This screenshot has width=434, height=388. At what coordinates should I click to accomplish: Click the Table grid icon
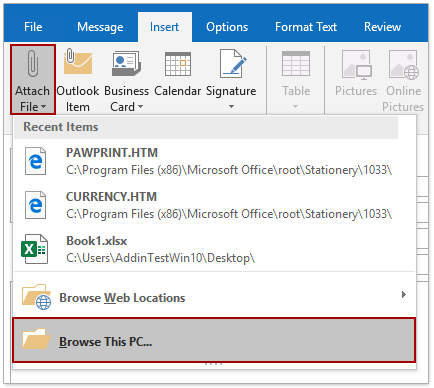pyautogui.click(x=296, y=63)
